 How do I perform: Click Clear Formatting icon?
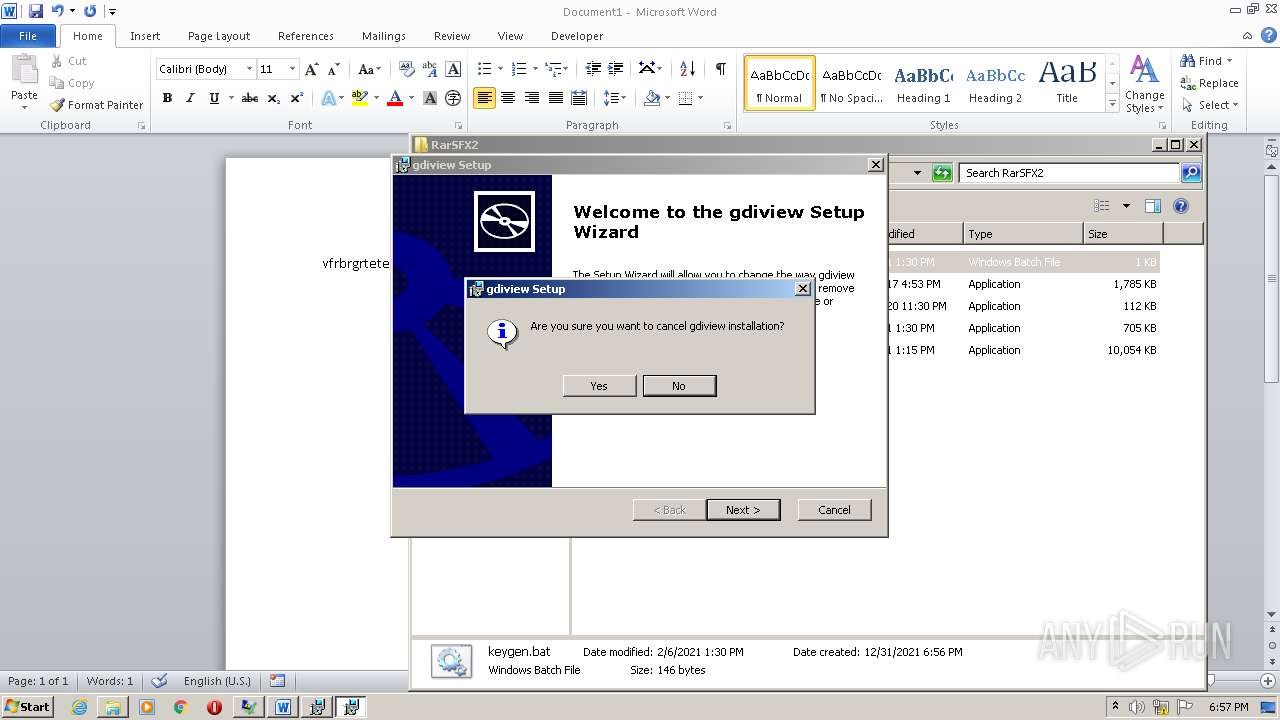(406, 69)
